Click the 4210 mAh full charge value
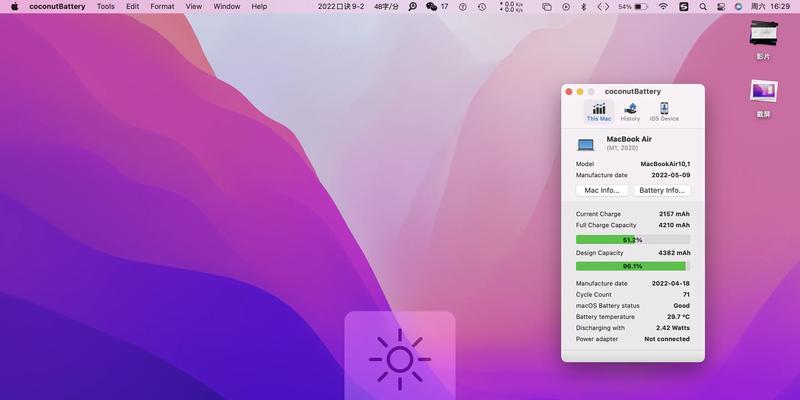 pyautogui.click(x=674, y=225)
